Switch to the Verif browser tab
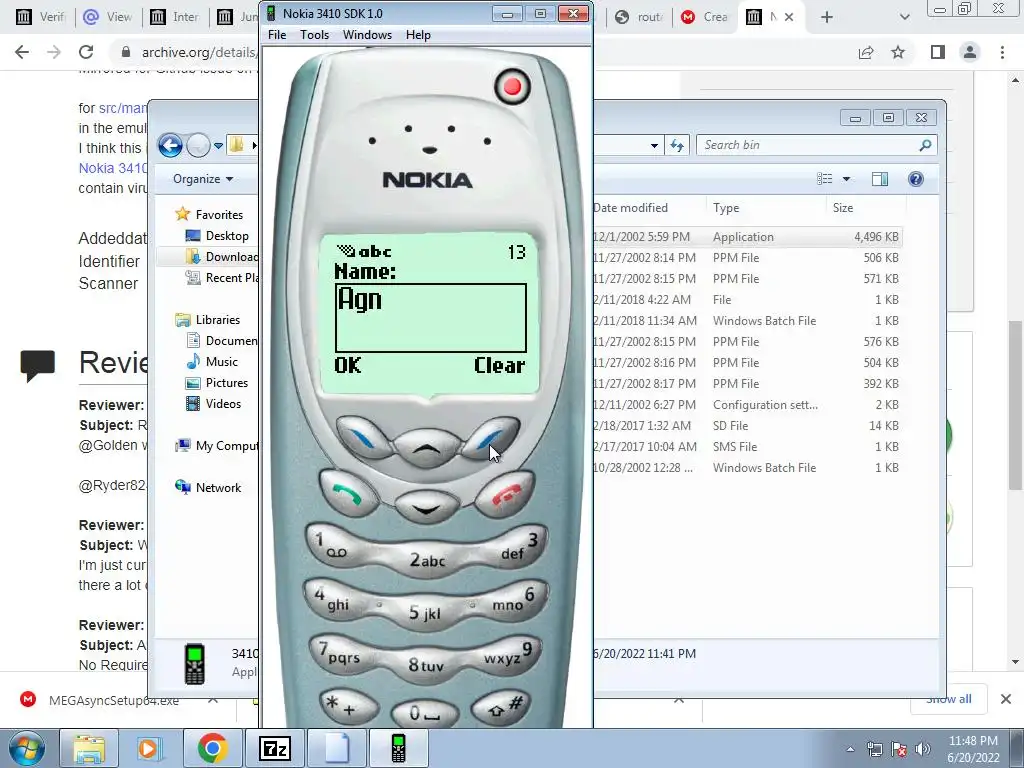Image resolution: width=1024 pixels, height=768 pixels. point(41,17)
